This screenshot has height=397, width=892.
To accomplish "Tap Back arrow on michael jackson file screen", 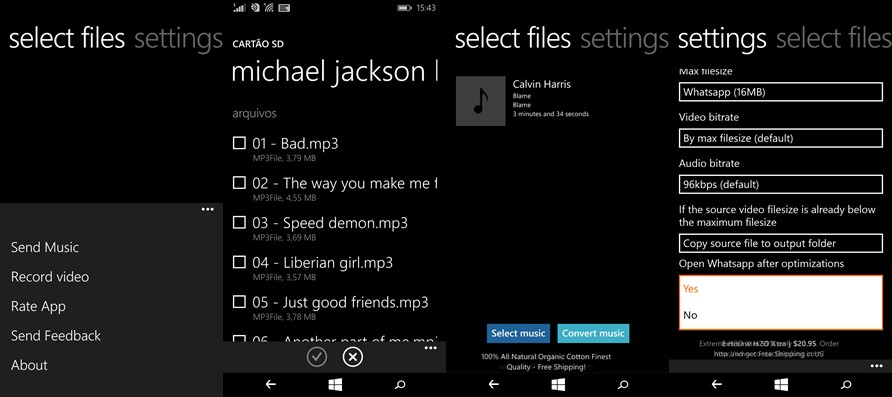I will [x=271, y=384].
